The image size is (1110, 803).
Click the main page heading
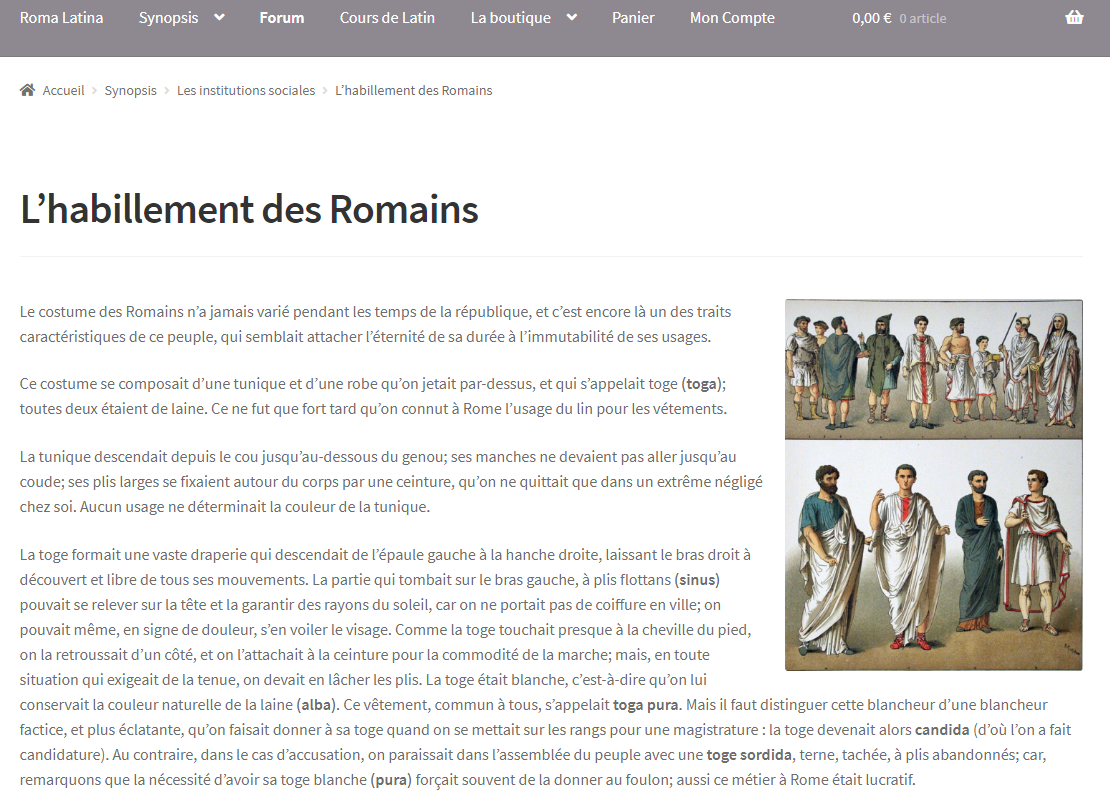[249, 209]
